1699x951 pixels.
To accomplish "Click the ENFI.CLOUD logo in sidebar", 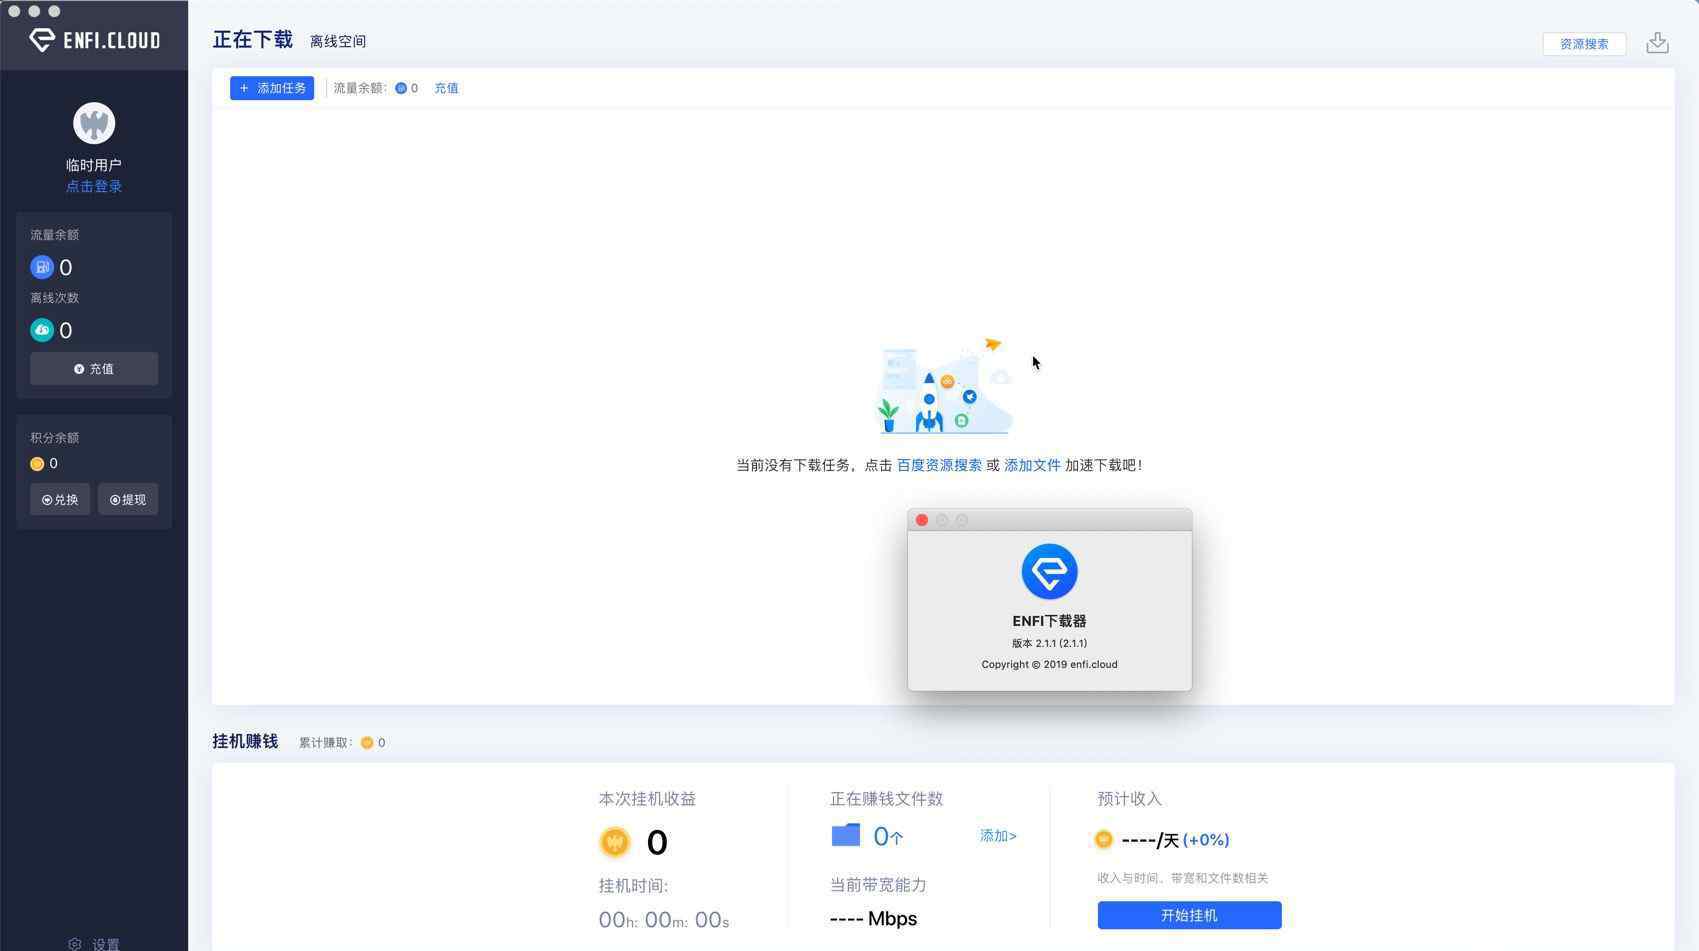I will pyautogui.click(x=94, y=40).
